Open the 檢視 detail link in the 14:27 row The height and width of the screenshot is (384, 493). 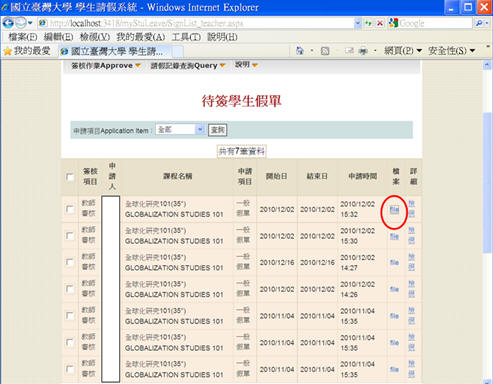(412, 262)
